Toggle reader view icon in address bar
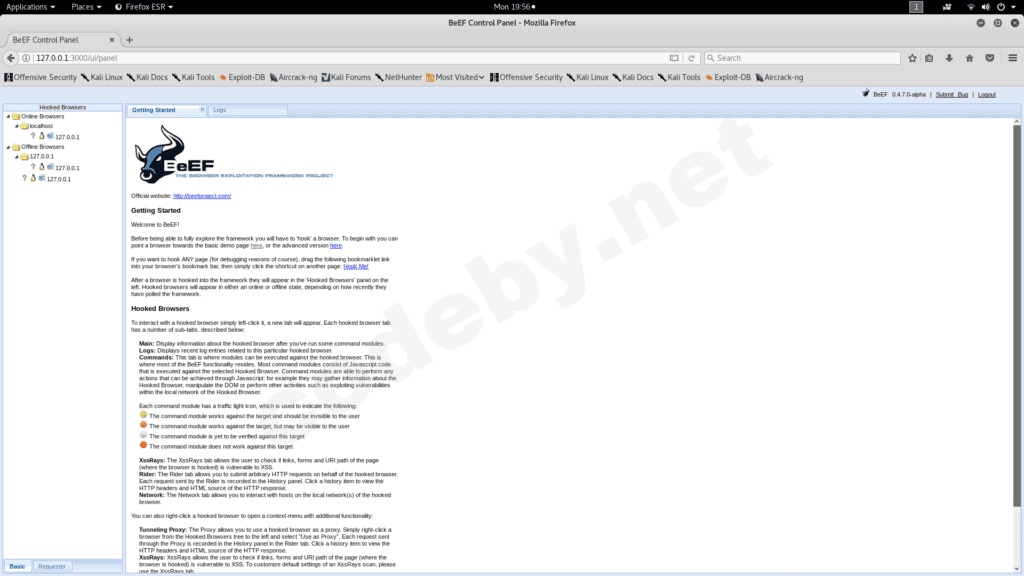1024x576 pixels. pyautogui.click(x=674, y=58)
